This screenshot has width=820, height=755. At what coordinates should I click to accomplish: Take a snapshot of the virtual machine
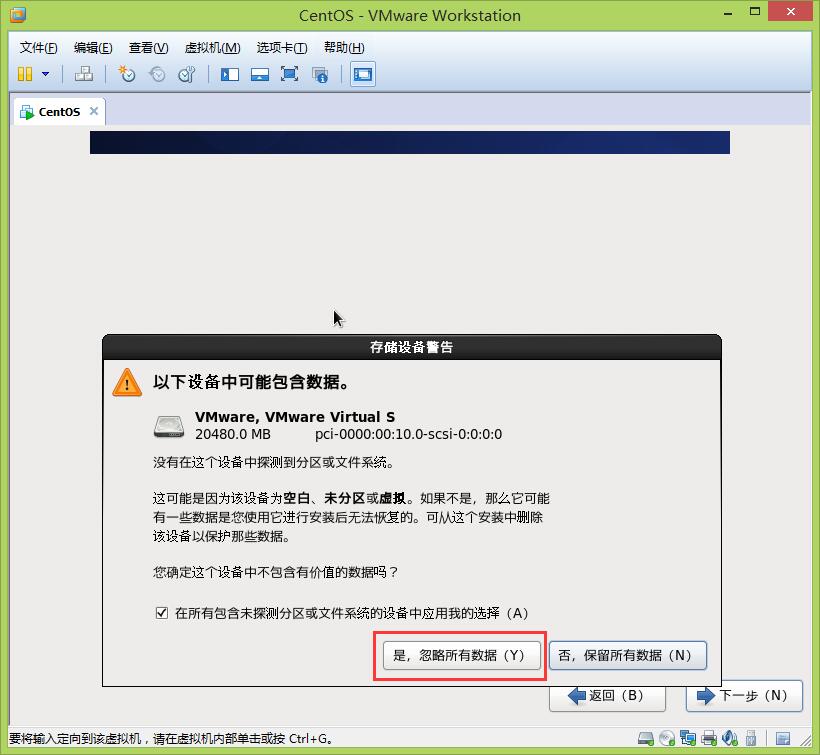click(x=127, y=73)
